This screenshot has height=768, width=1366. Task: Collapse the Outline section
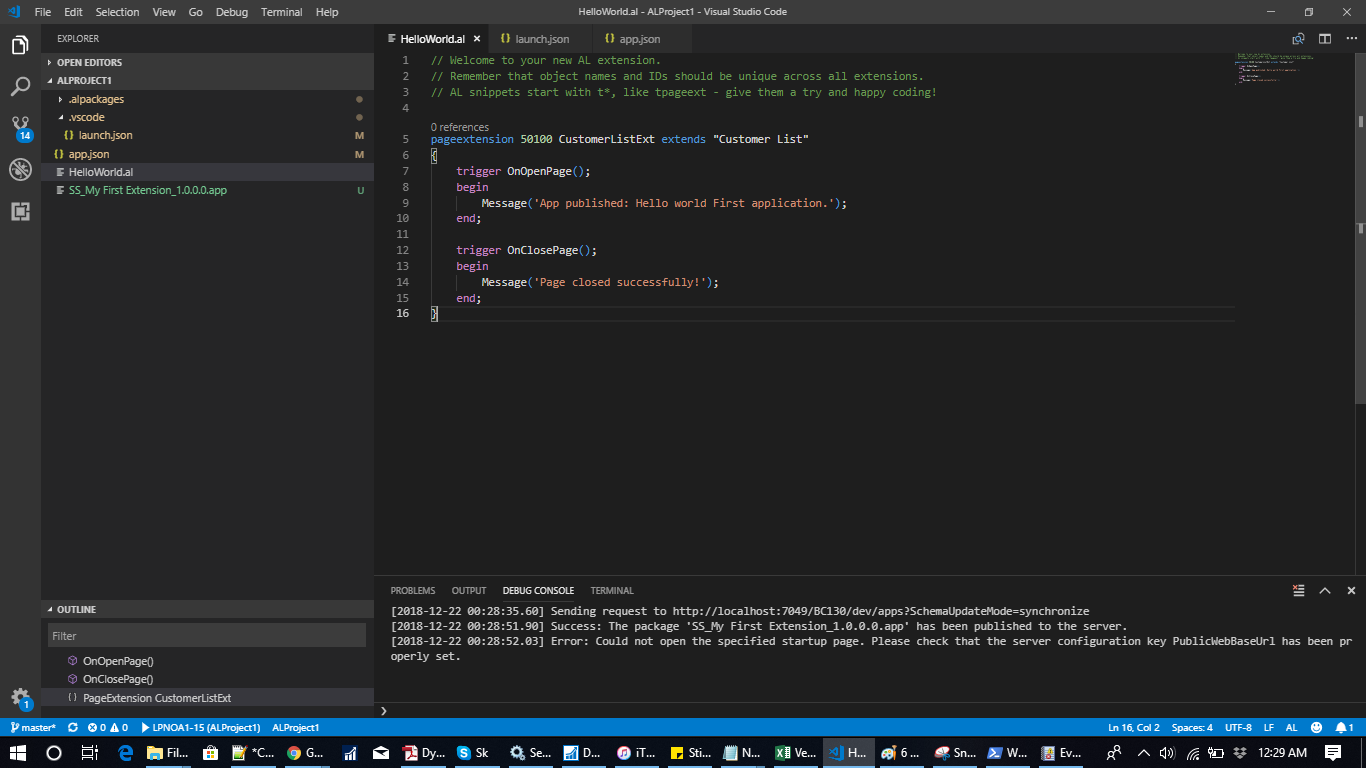pos(76,609)
